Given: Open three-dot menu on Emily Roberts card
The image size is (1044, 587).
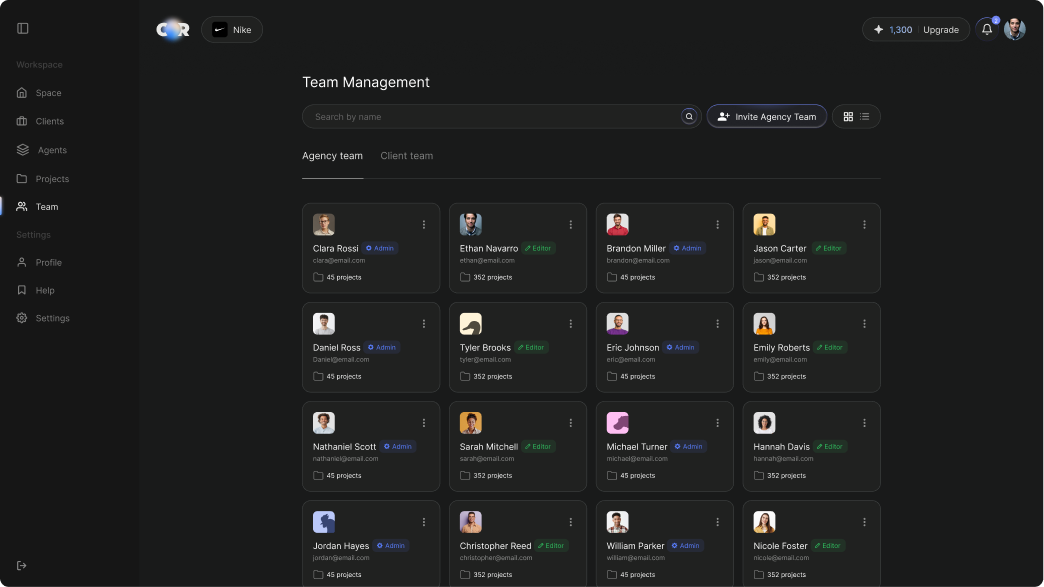Looking at the screenshot, I should (865, 324).
